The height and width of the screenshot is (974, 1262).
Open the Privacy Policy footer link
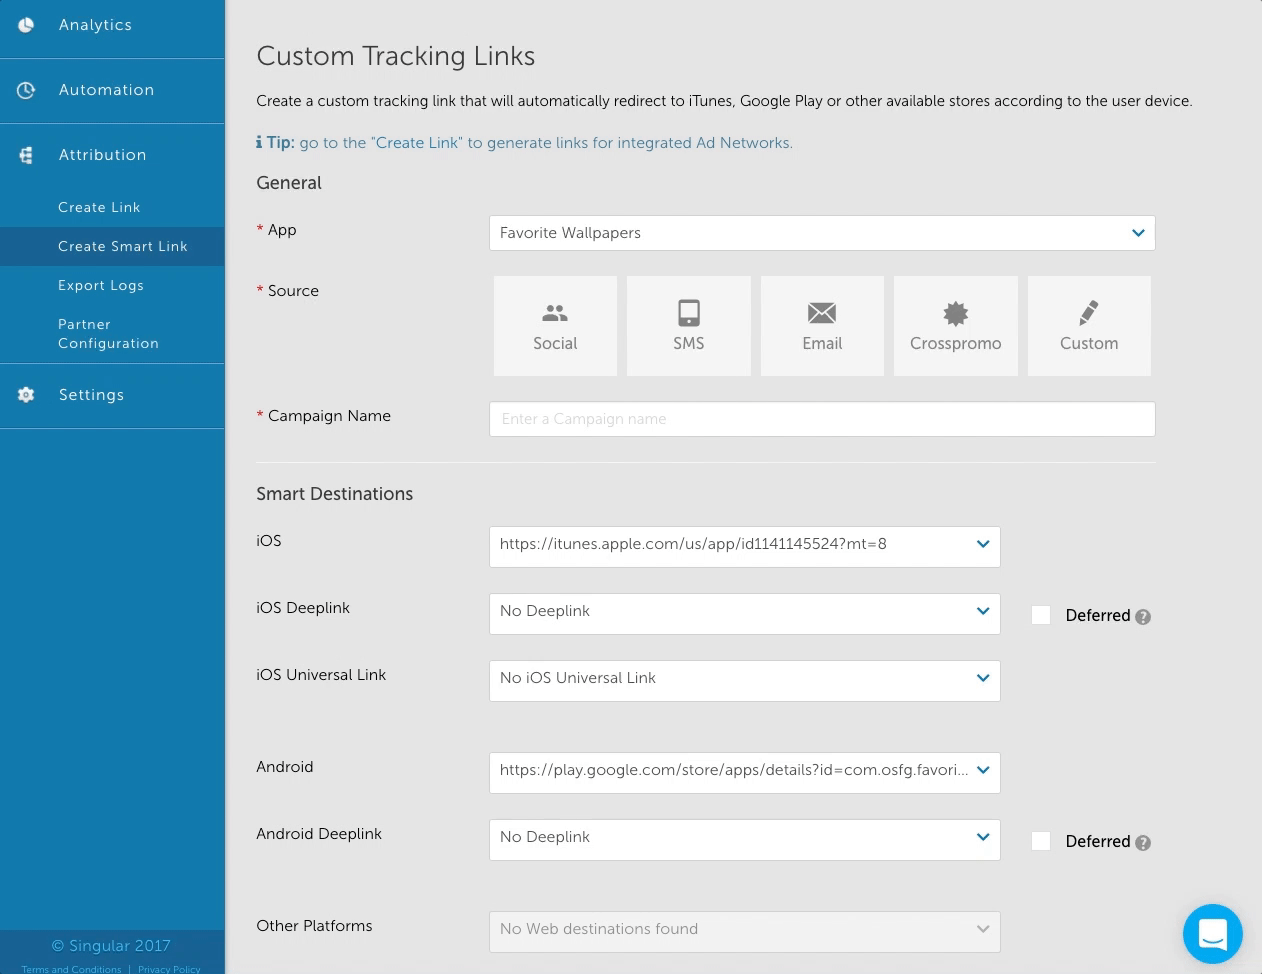tap(169, 968)
